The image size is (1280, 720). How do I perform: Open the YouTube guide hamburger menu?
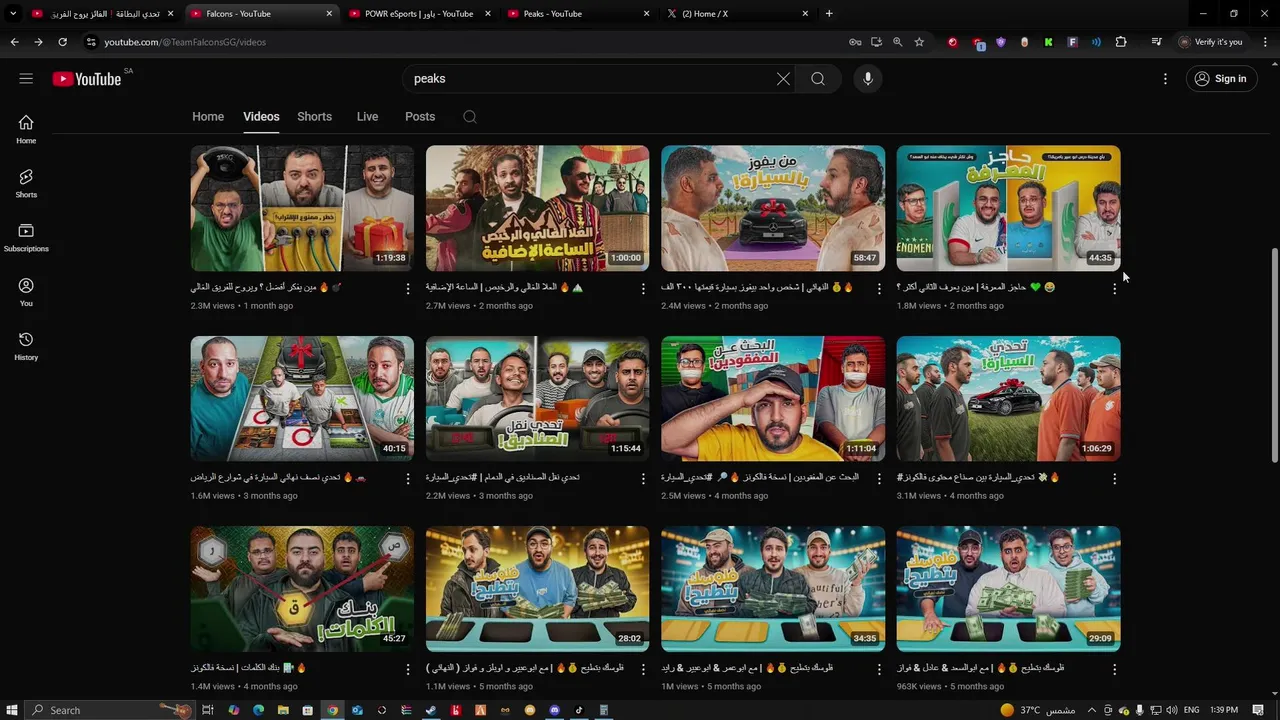tap(26, 79)
